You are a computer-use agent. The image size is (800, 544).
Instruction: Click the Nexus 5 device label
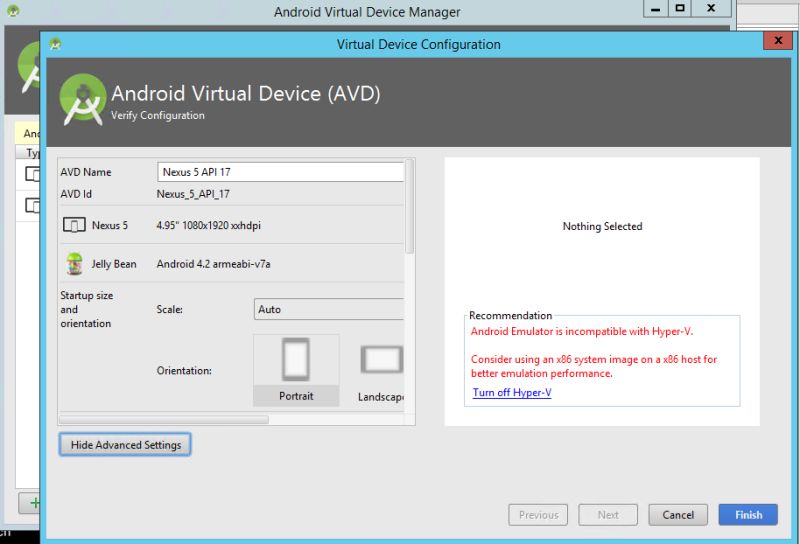110,225
